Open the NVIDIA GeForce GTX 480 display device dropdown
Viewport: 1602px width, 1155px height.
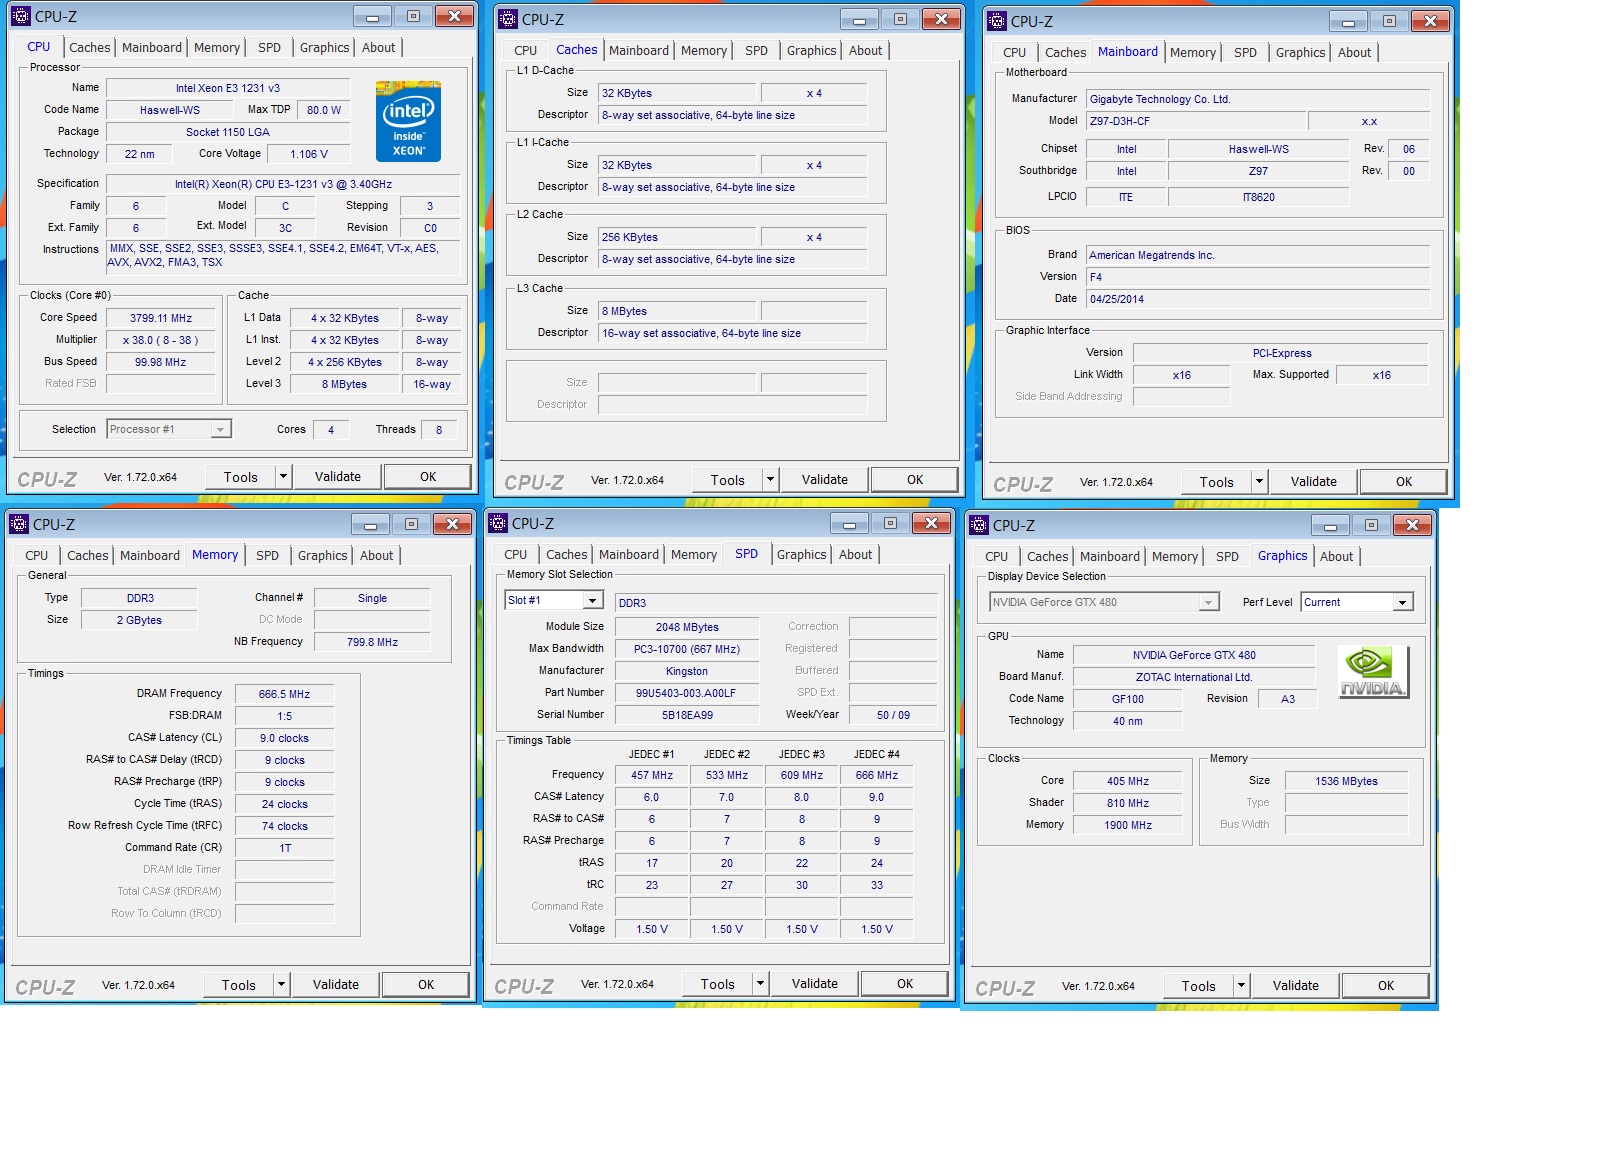coord(1209,602)
